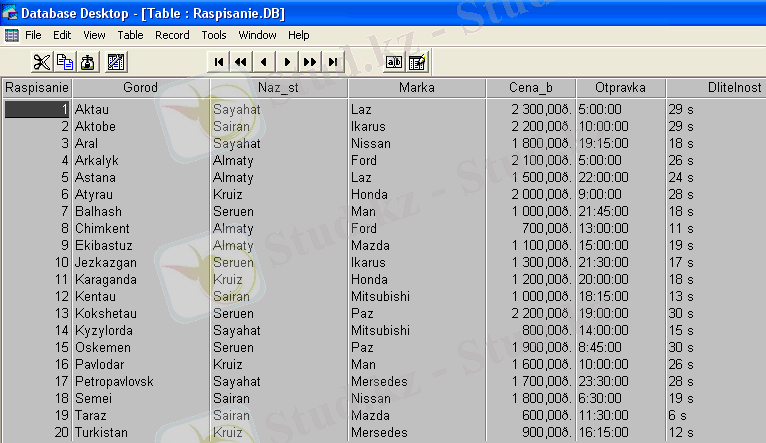Open the Table menu

[130, 35]
